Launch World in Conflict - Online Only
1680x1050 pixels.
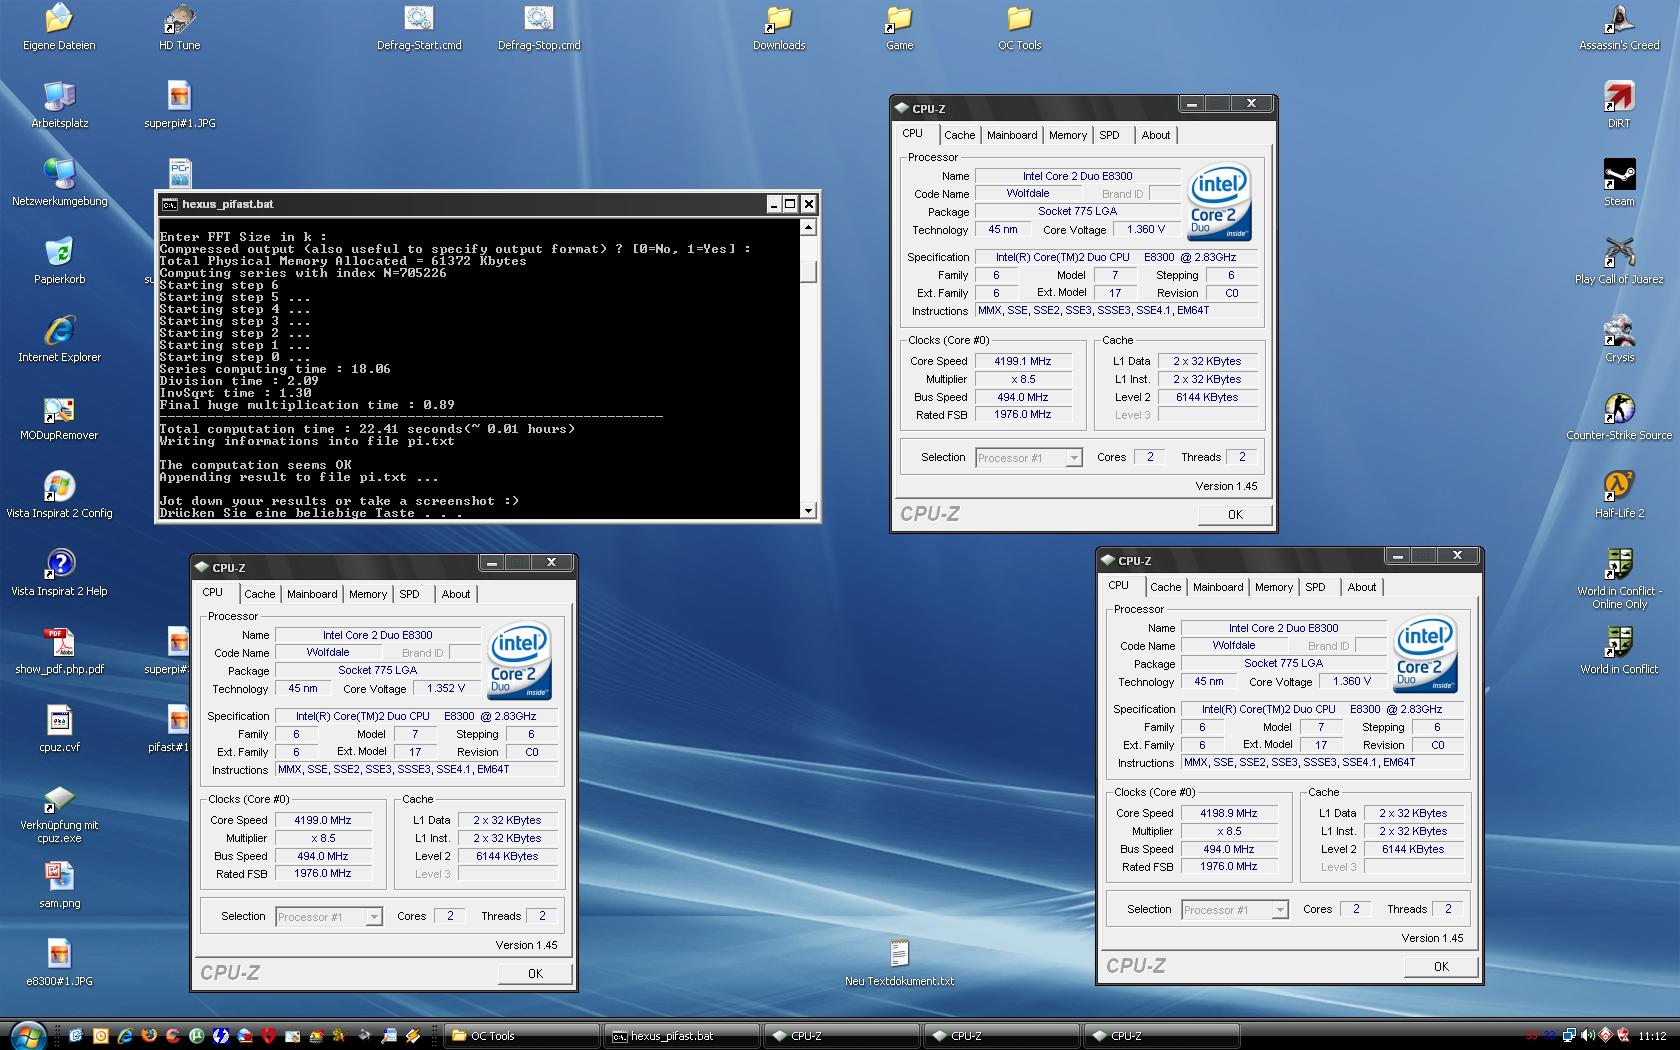click(1619, 579)
